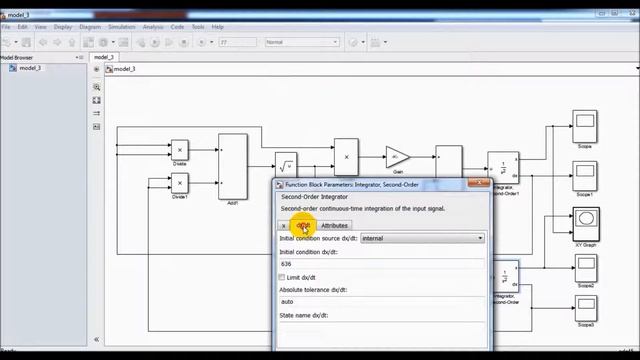Open the Display menu
Screen dimensions: 640x360
(63, 27)
